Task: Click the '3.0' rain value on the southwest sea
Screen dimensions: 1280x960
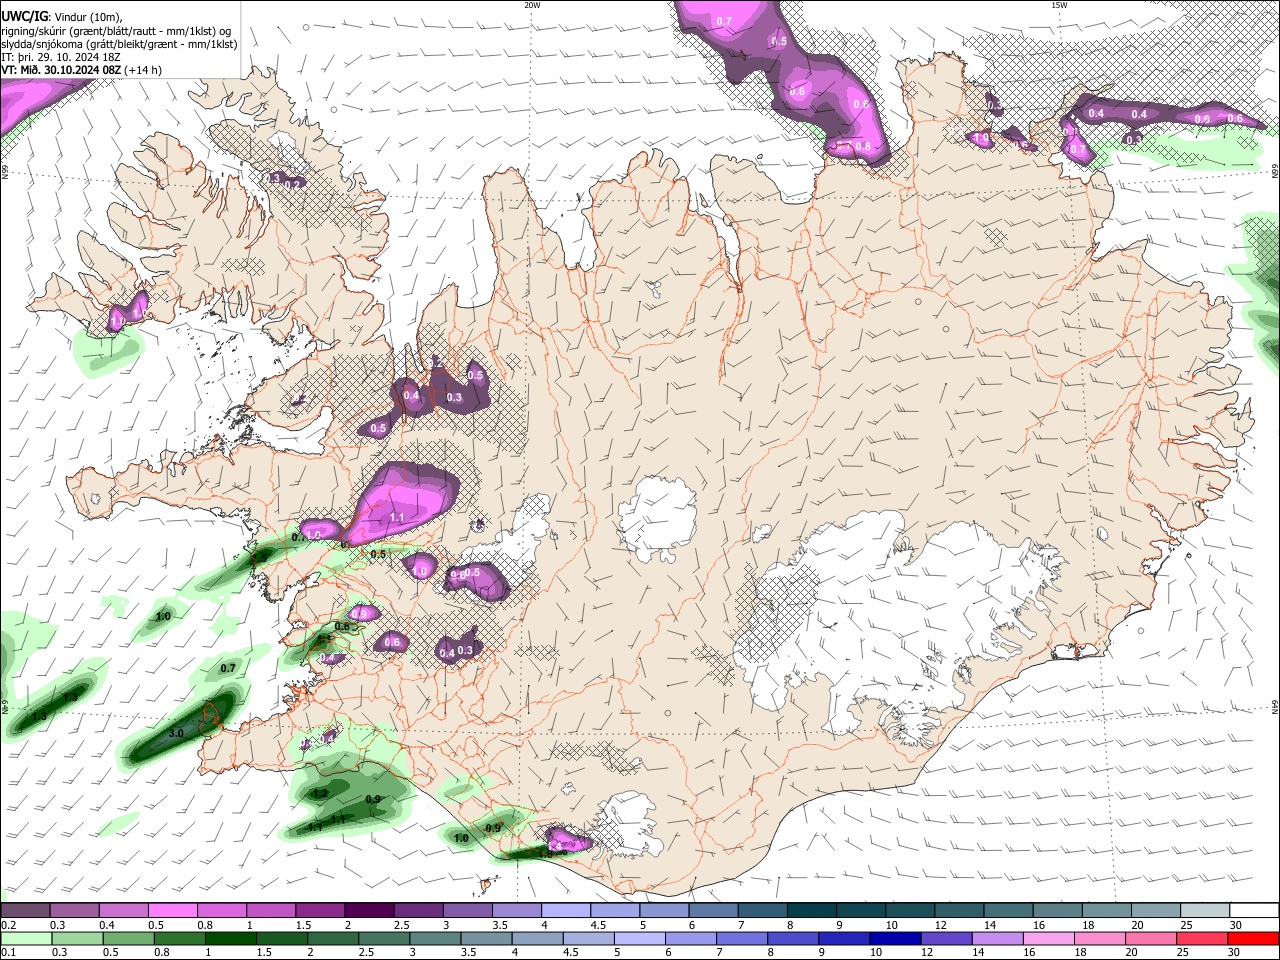Action: tap(177, 733)
